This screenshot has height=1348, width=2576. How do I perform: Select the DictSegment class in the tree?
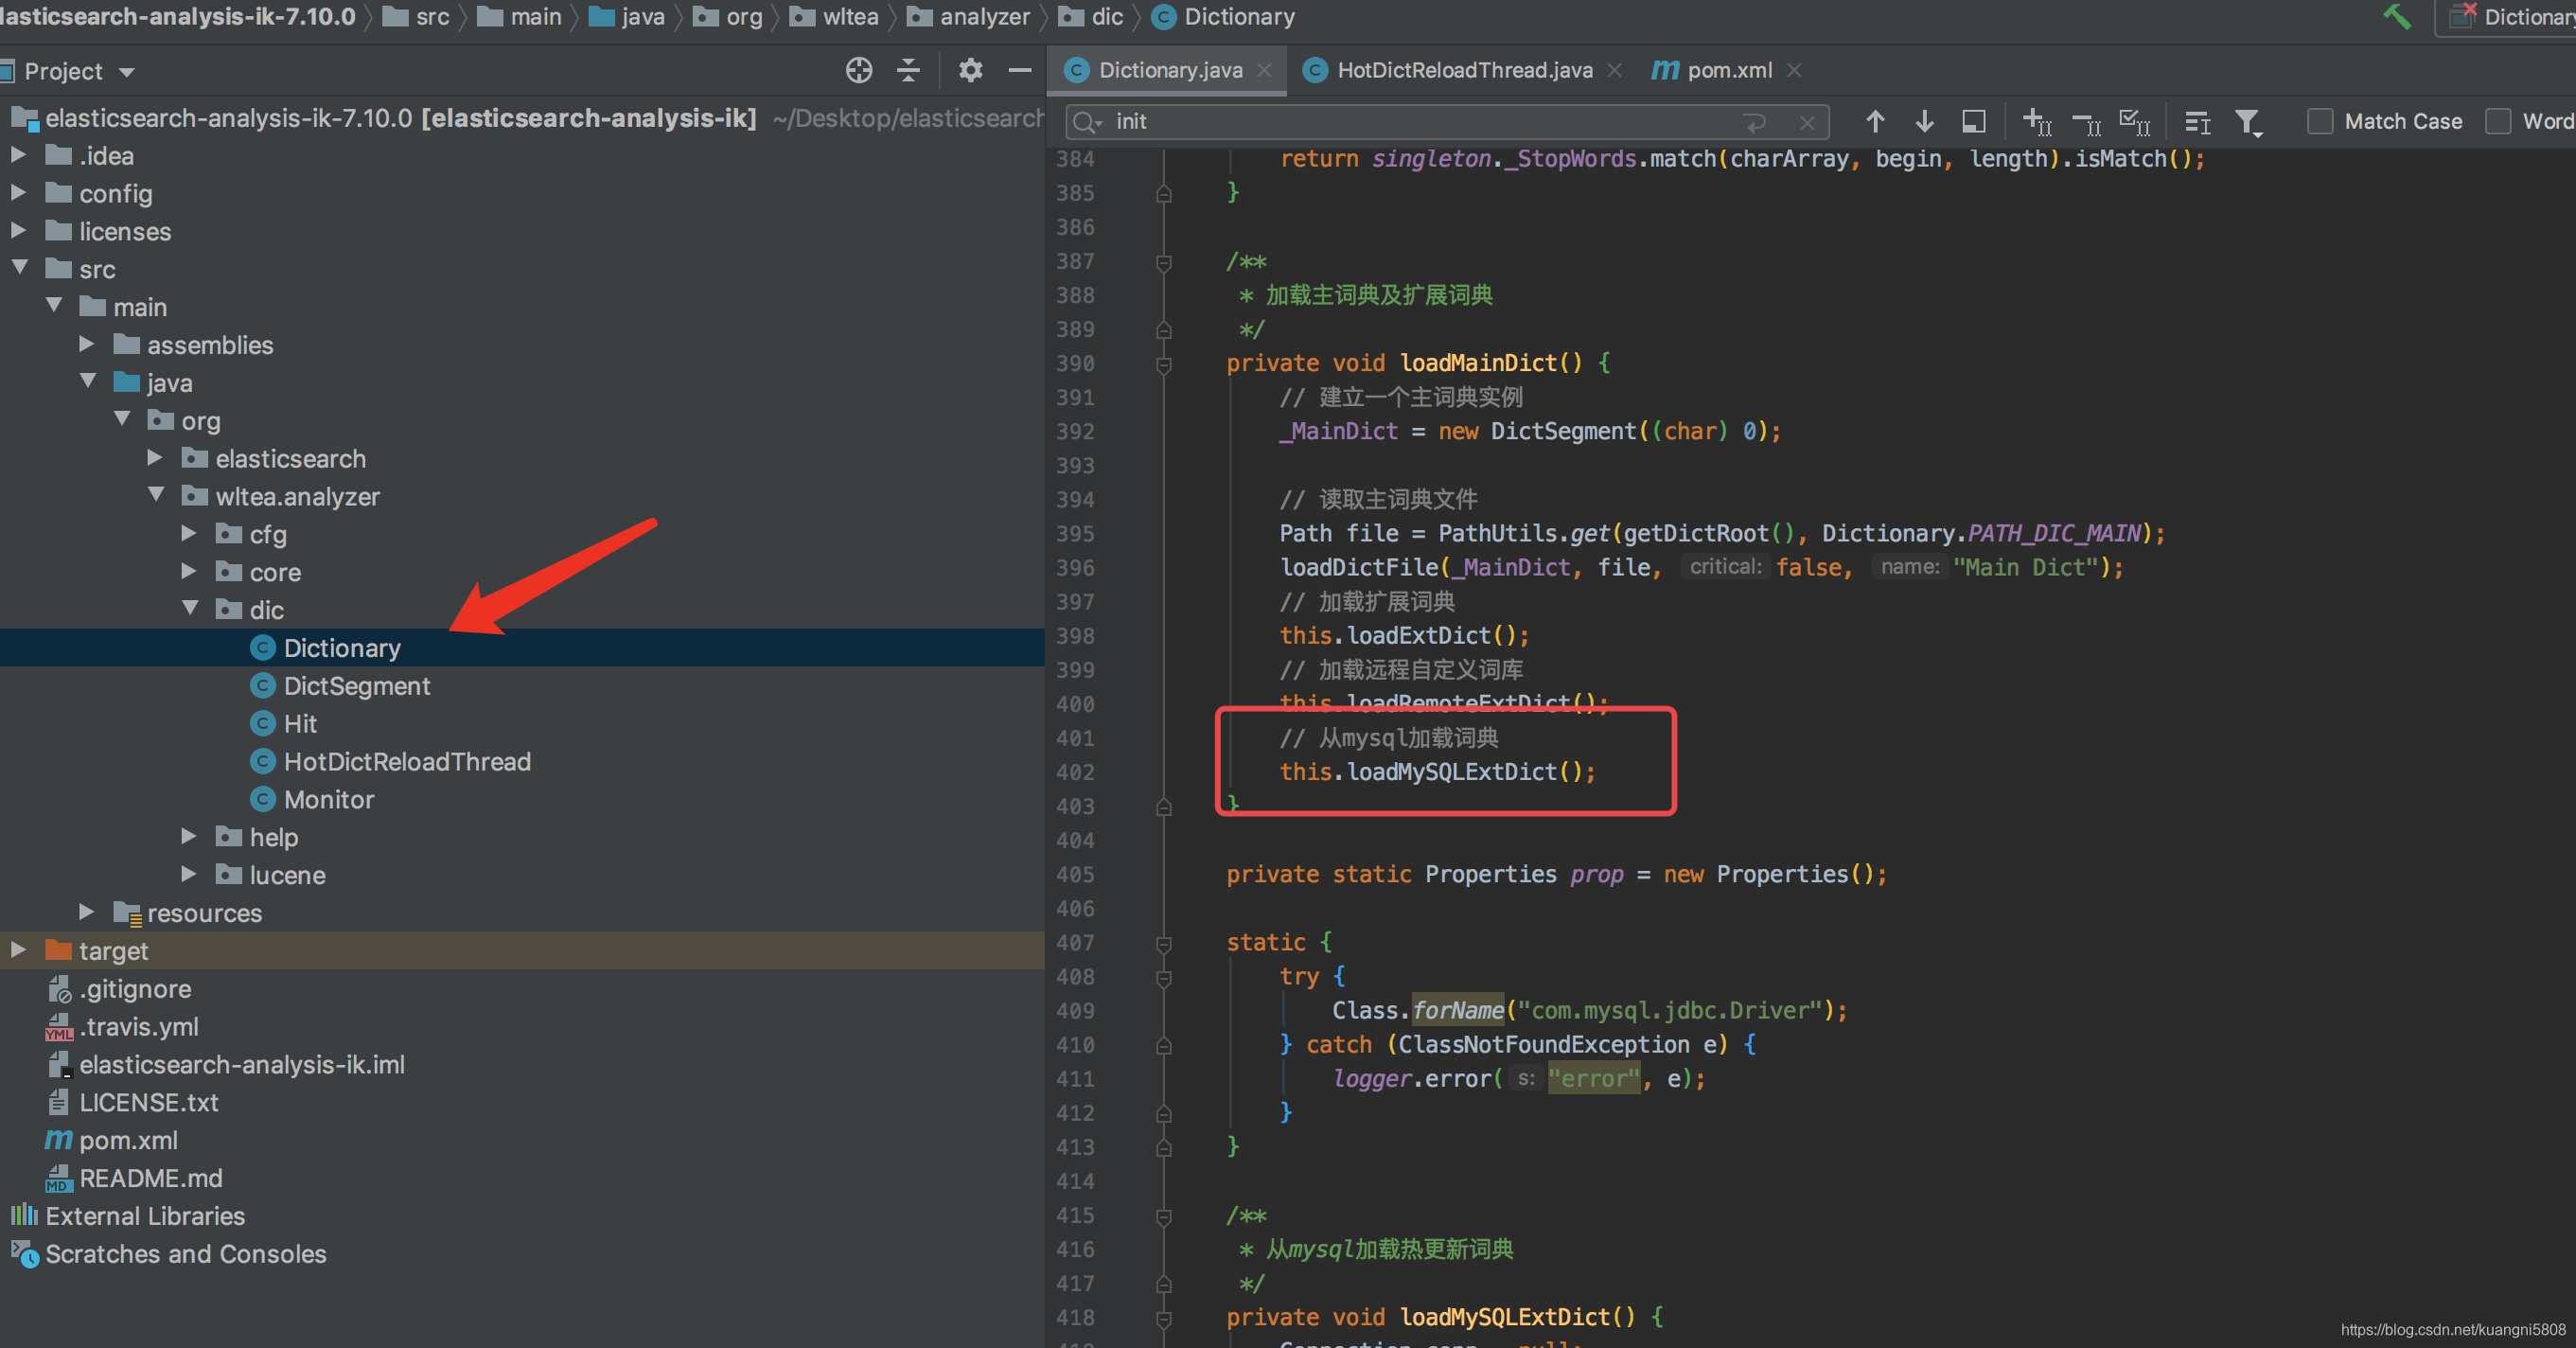[x=356, y=686]
